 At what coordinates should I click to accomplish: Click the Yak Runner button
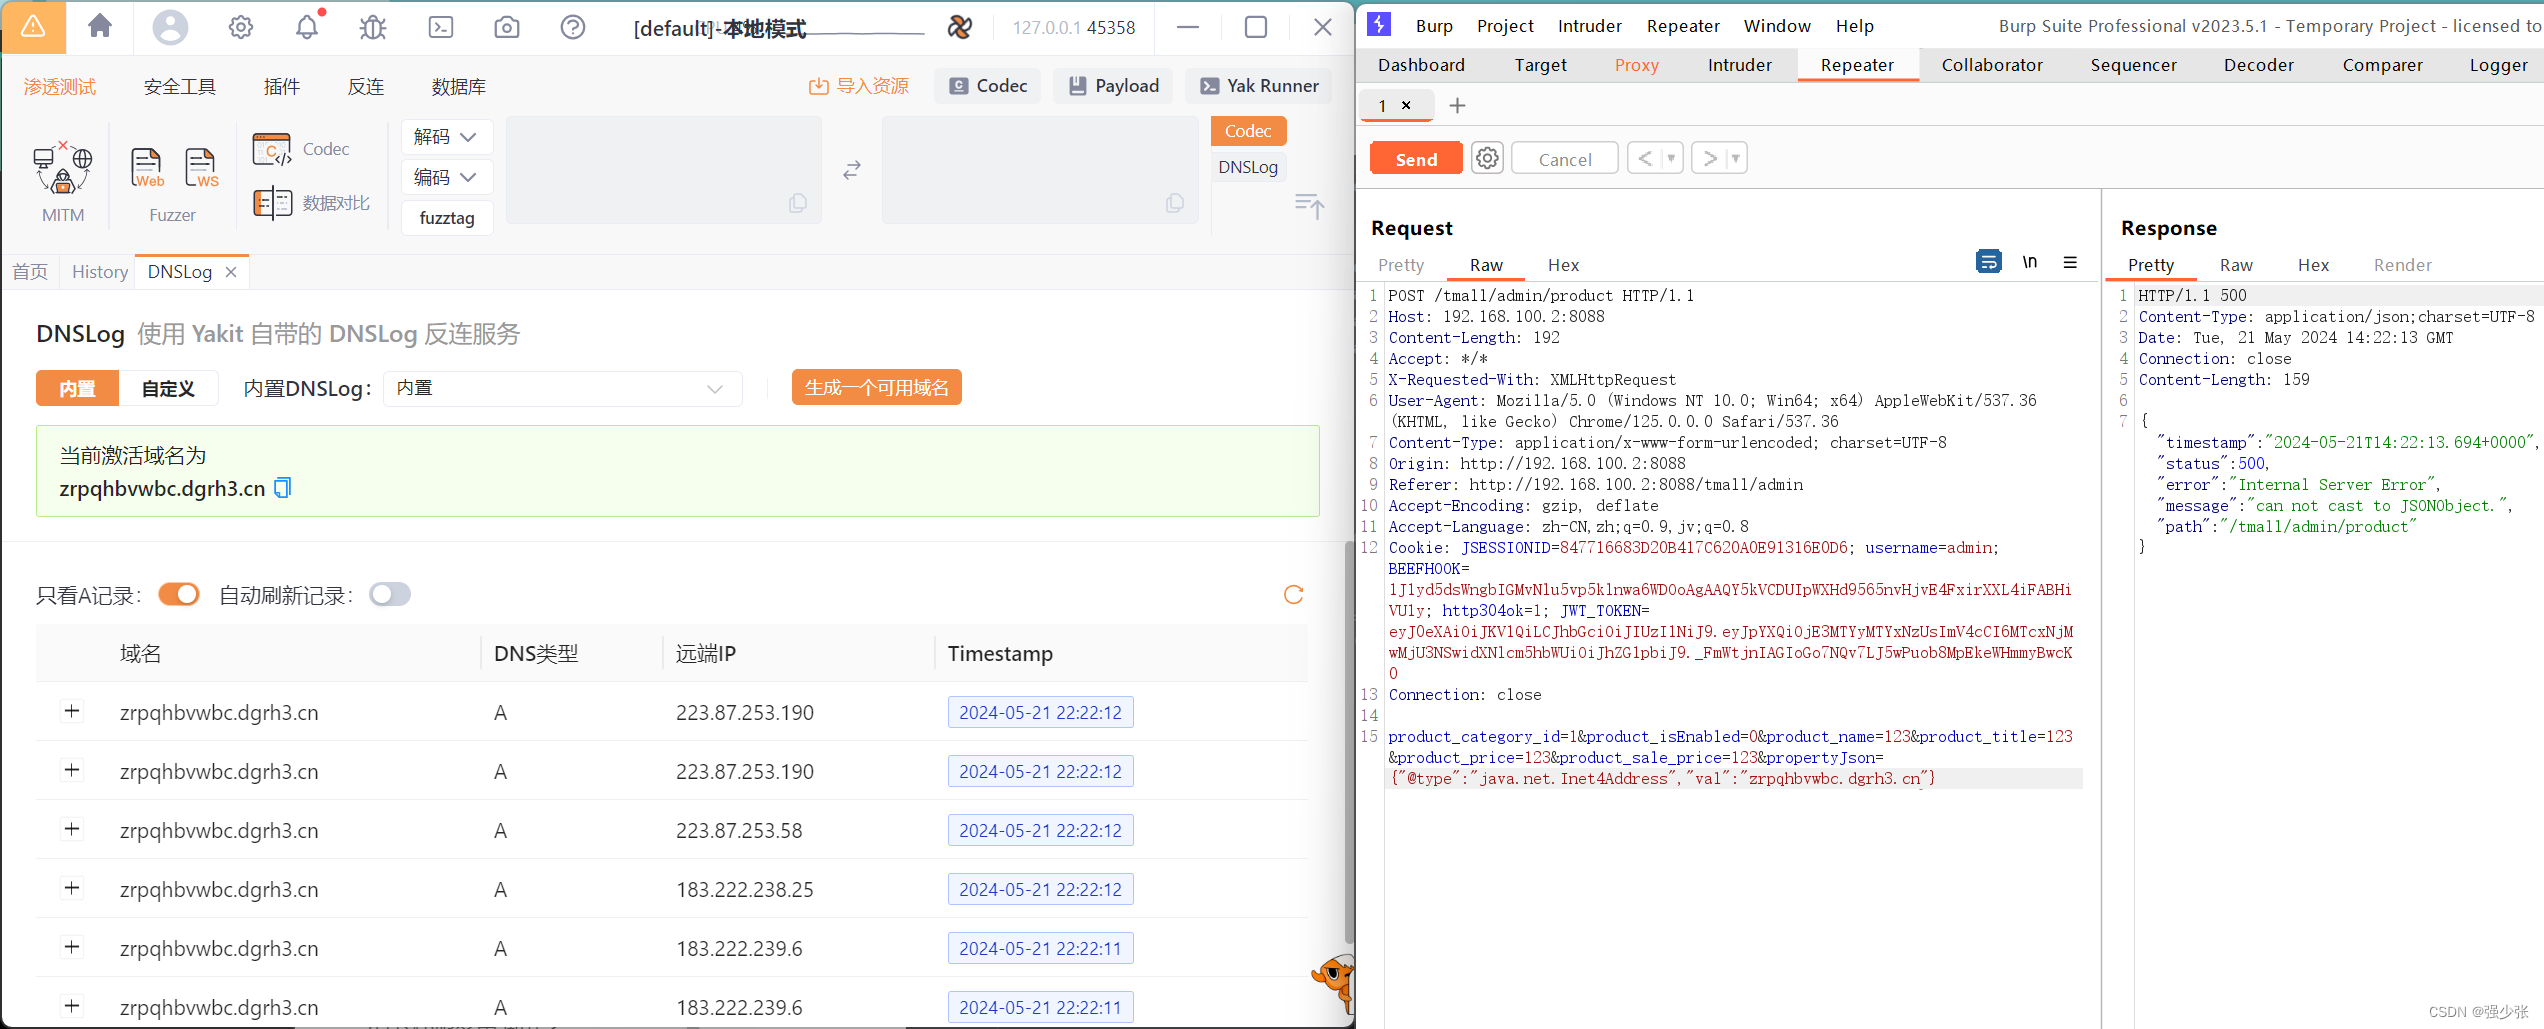pos(1260,86)
